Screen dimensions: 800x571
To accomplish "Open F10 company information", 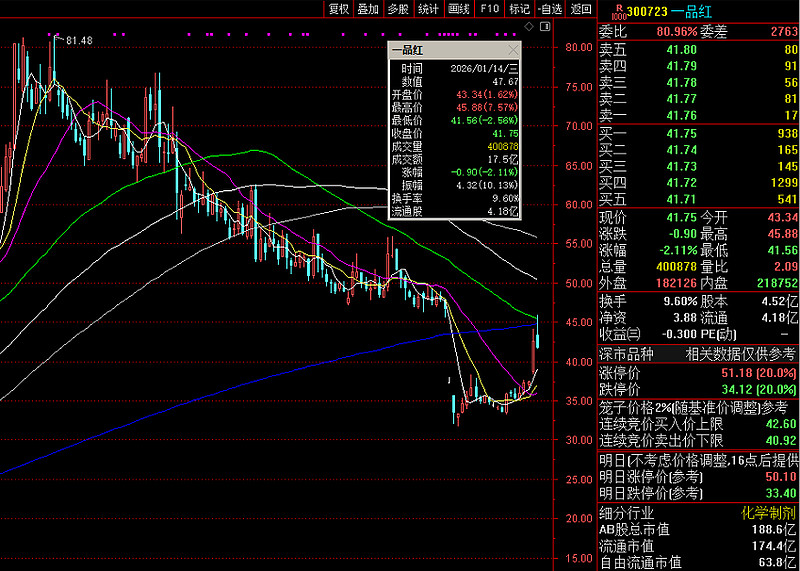I will 489,9.
